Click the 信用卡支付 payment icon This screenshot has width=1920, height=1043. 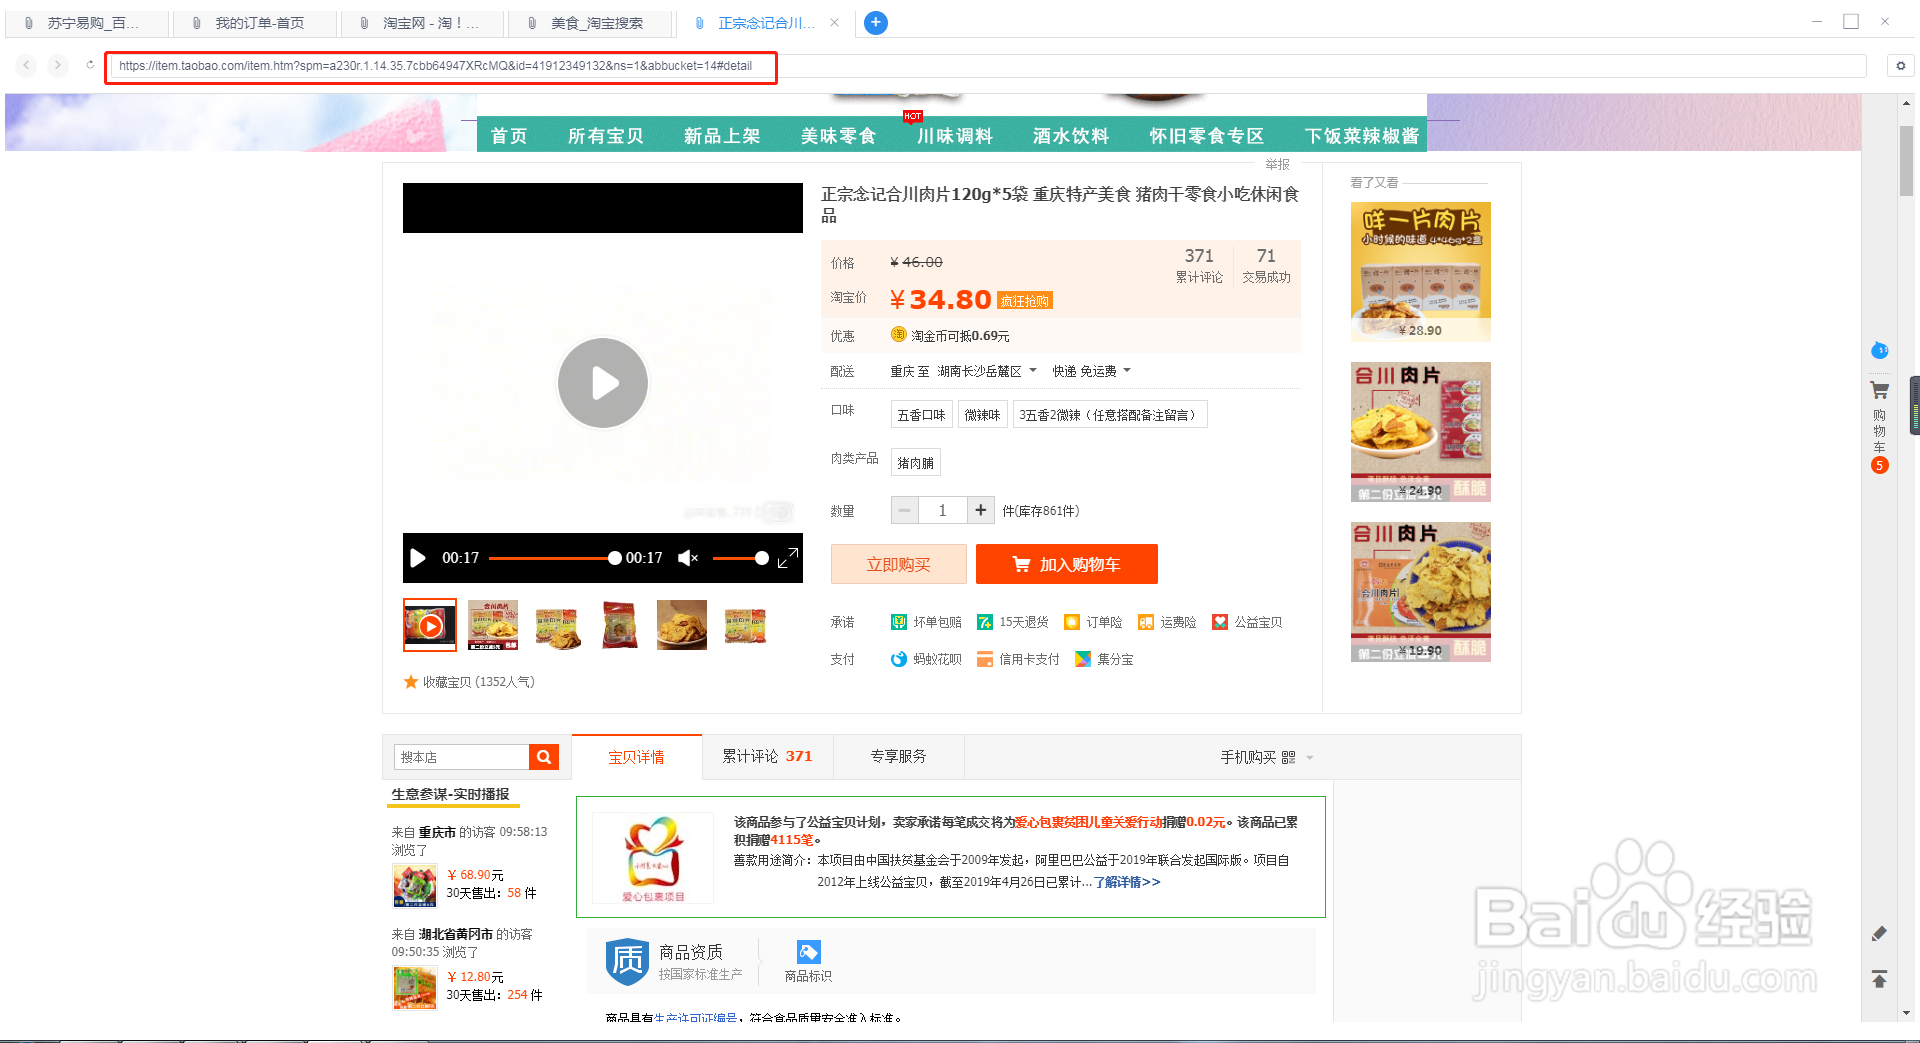[985, 659]
